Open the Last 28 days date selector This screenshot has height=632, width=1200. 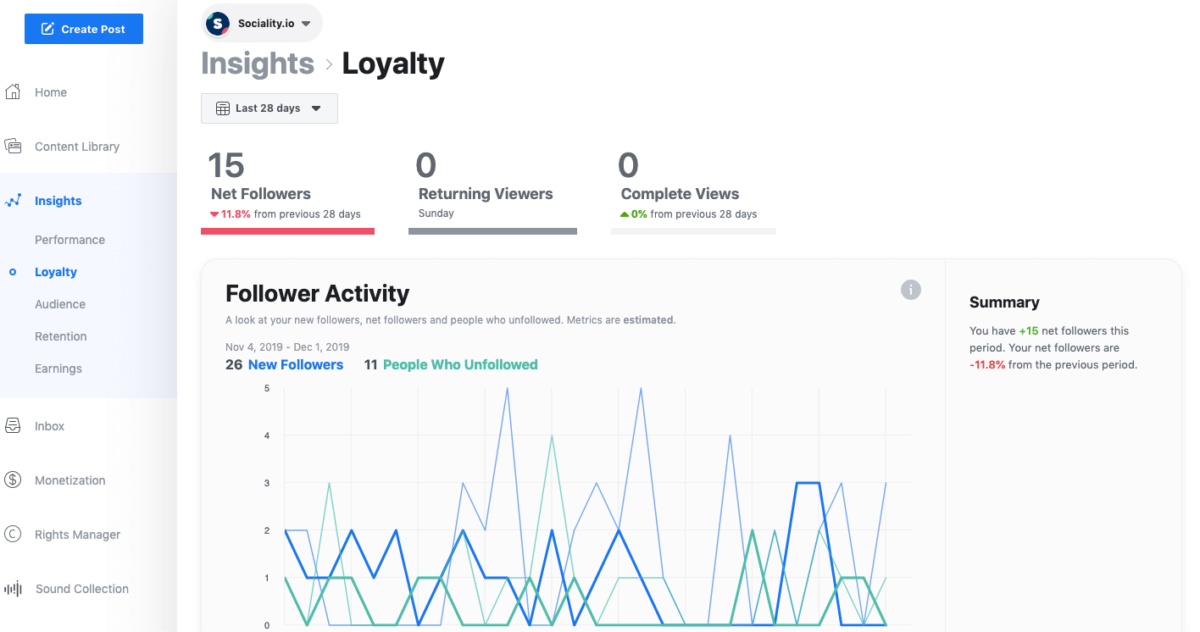269,108
